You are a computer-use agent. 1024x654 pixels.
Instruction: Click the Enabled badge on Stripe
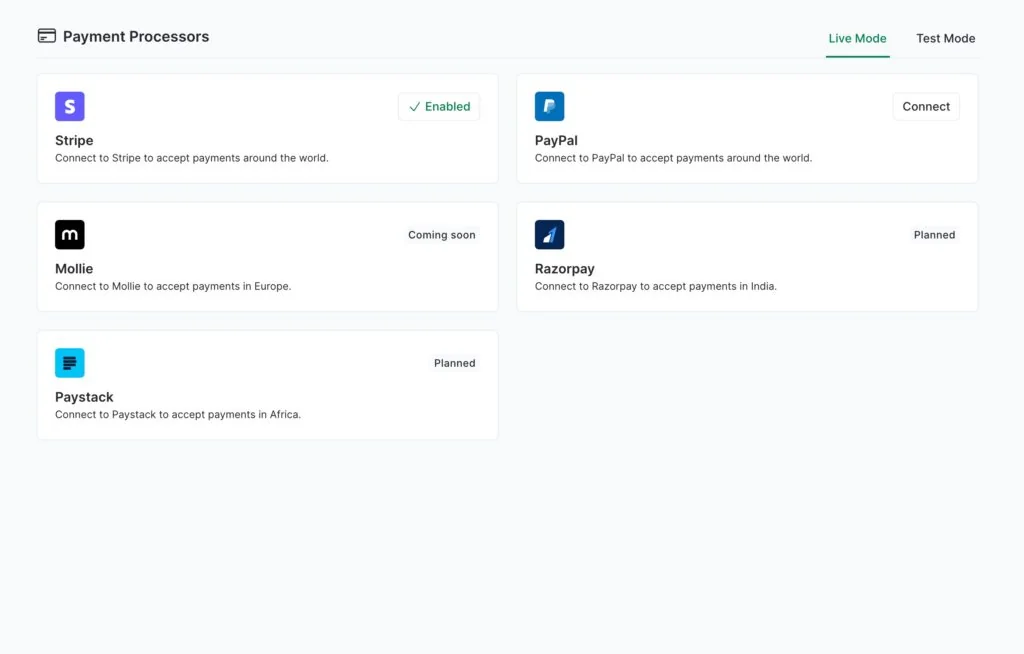click(438, 106)
